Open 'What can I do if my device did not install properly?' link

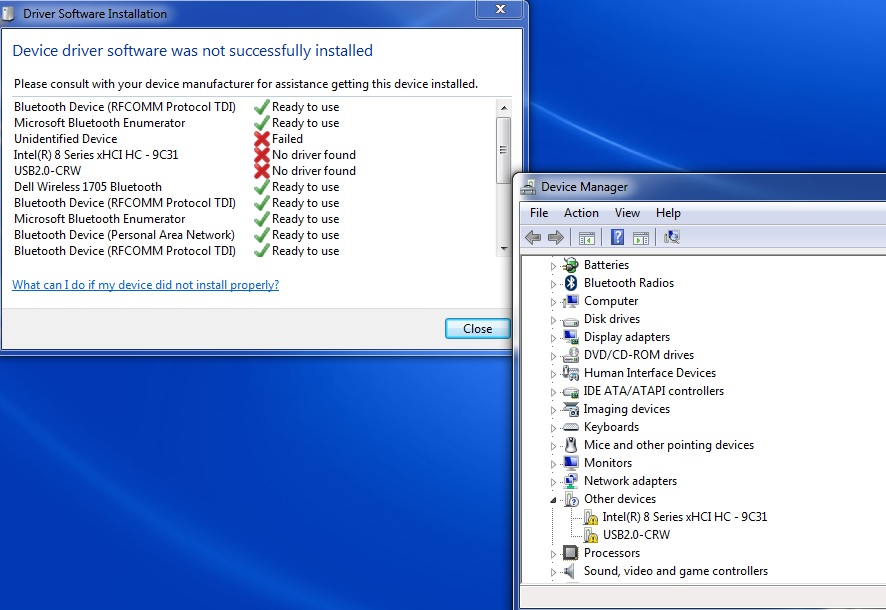(x=146, y=285)
